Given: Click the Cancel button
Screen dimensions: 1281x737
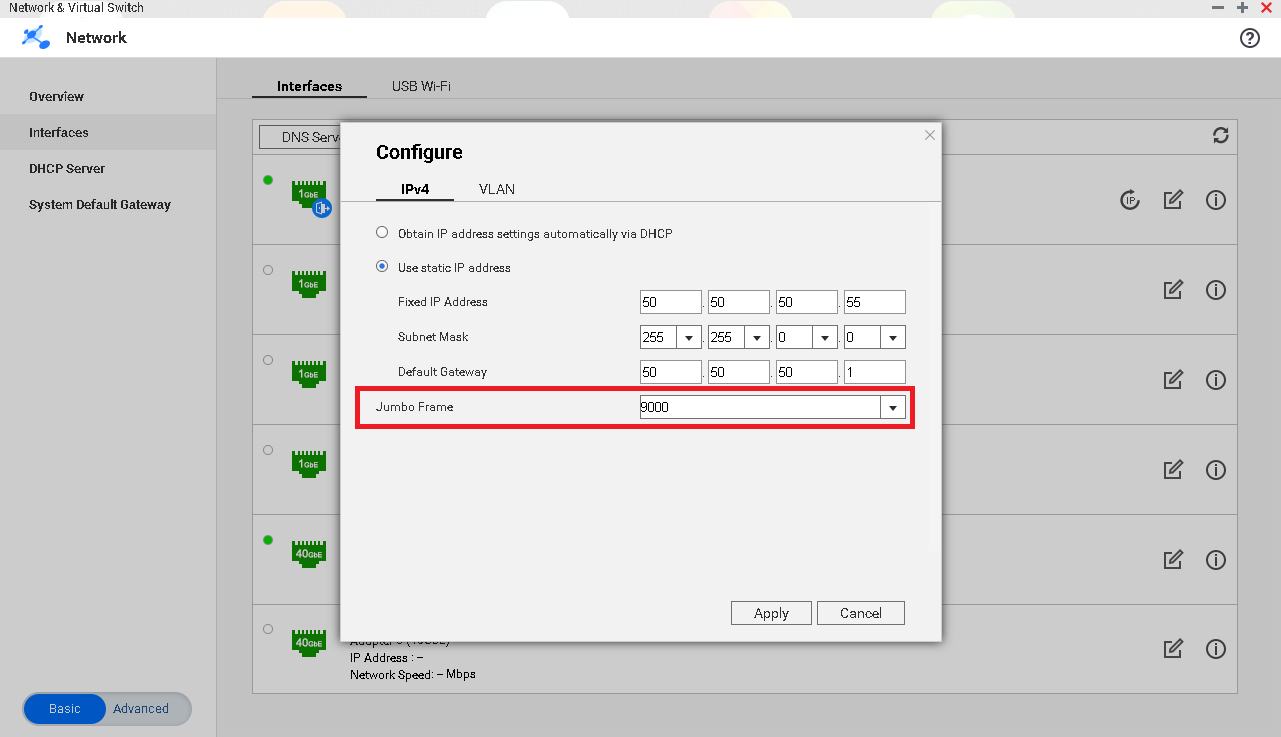Looking at the screenshot, I should [x=860, y=613].
